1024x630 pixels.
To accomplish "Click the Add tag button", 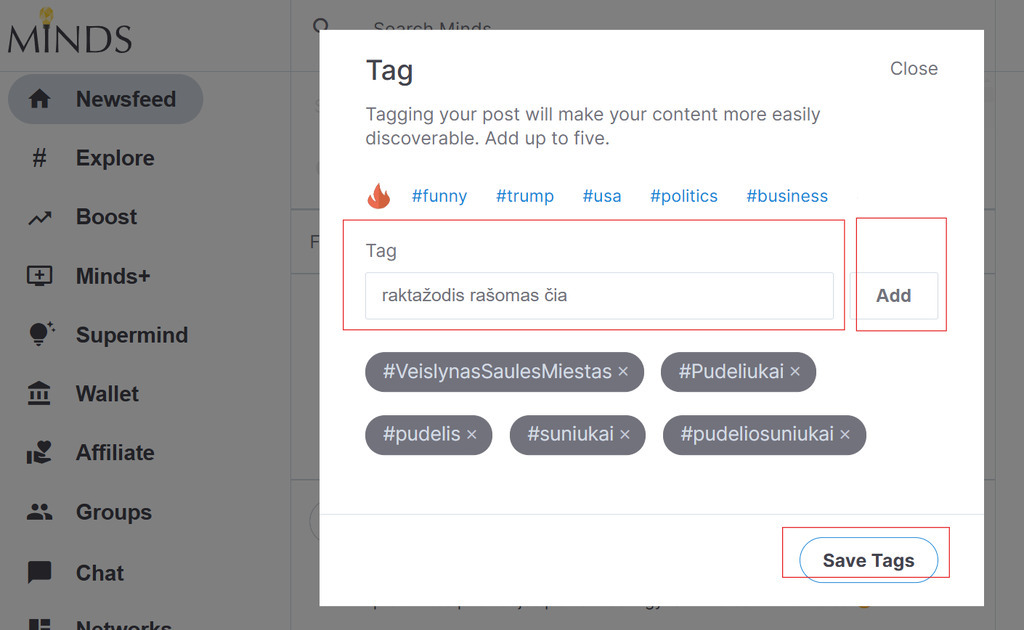I will point(894,296).
